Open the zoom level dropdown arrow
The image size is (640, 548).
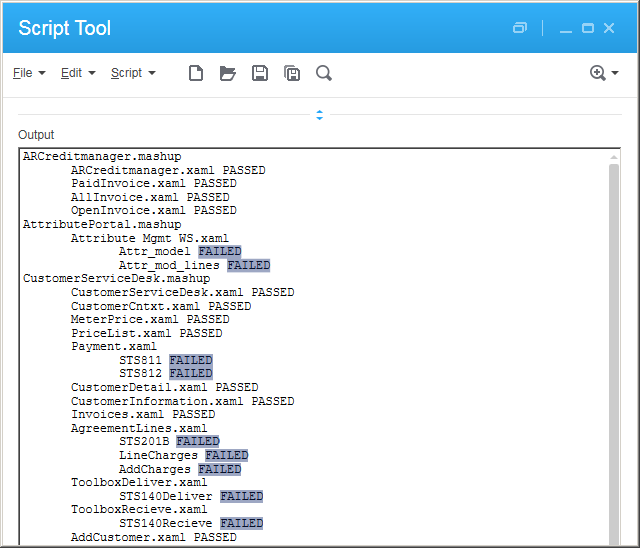[x=615, y=73]
